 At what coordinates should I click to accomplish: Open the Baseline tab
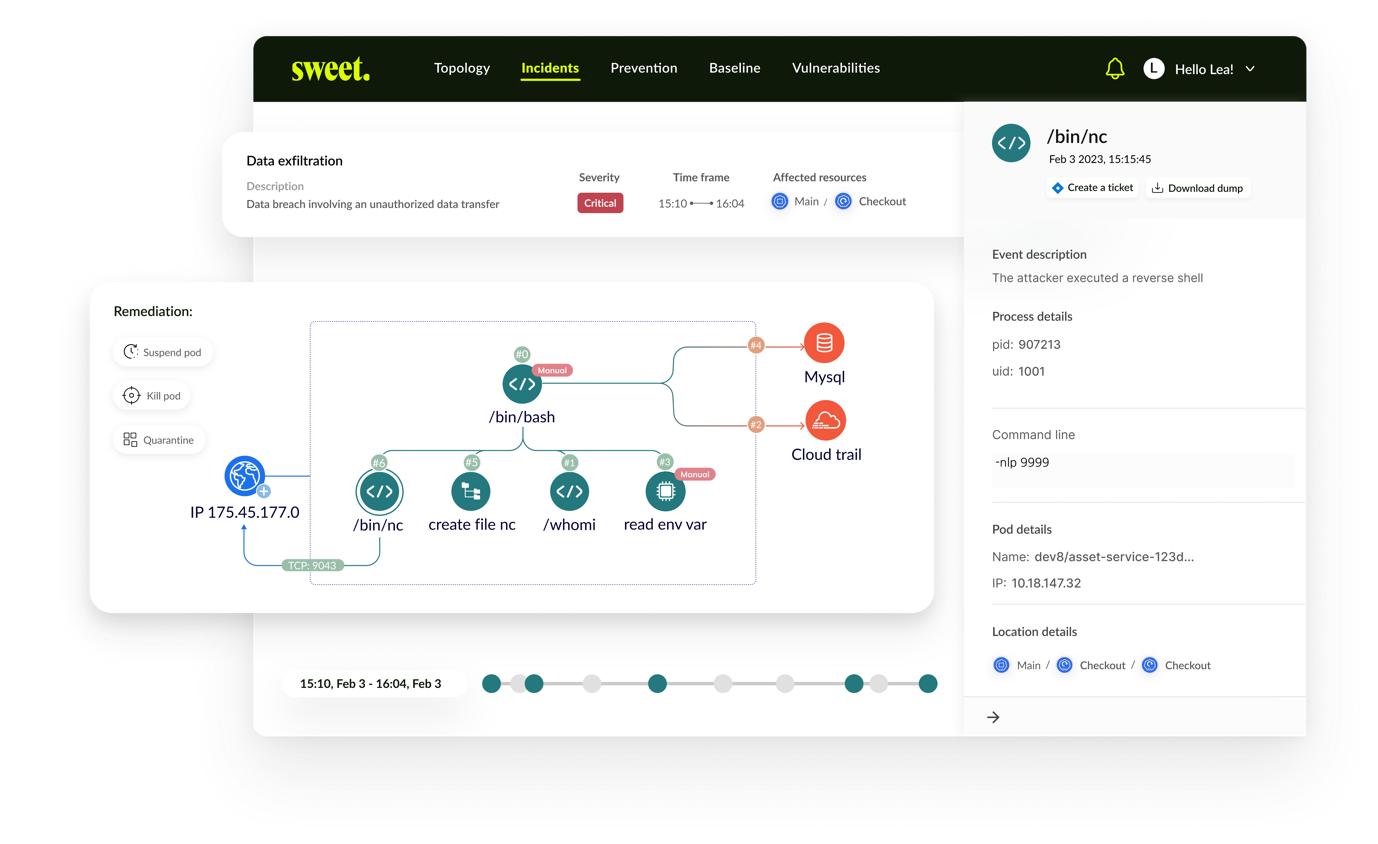pos(735,68)
